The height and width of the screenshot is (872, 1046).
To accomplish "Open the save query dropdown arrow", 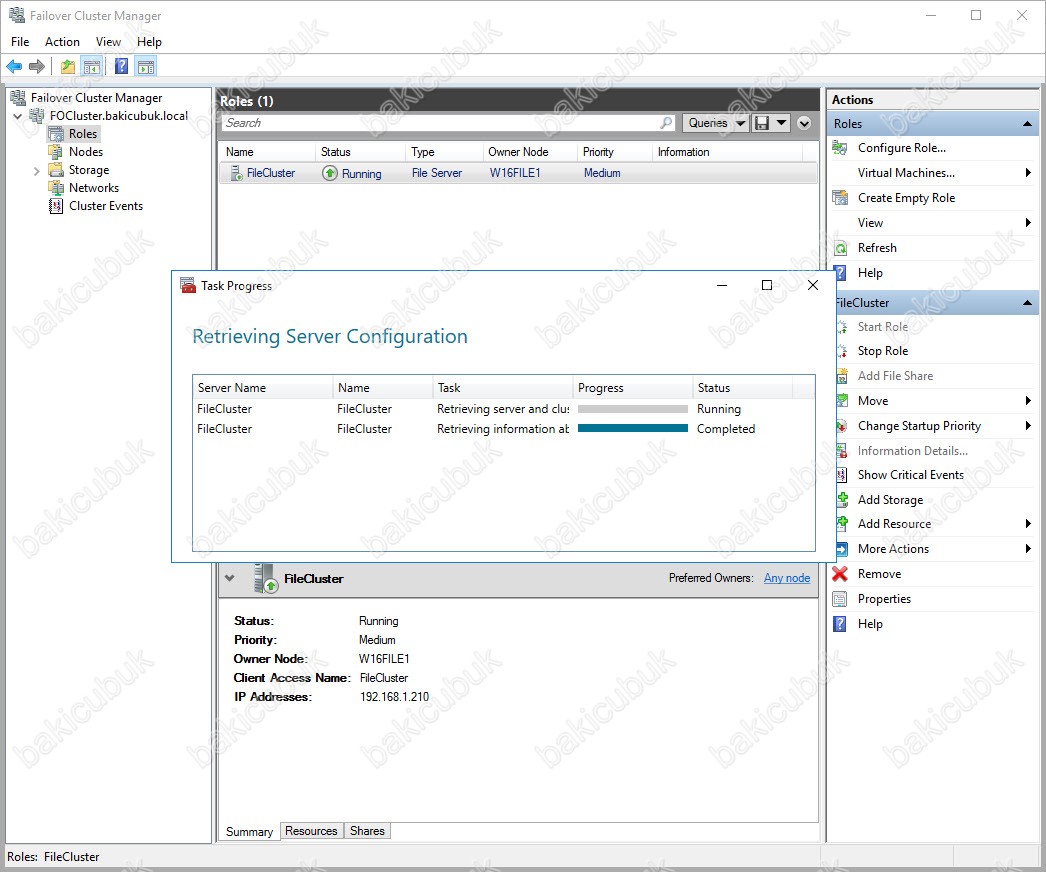I will click(781, 123).
